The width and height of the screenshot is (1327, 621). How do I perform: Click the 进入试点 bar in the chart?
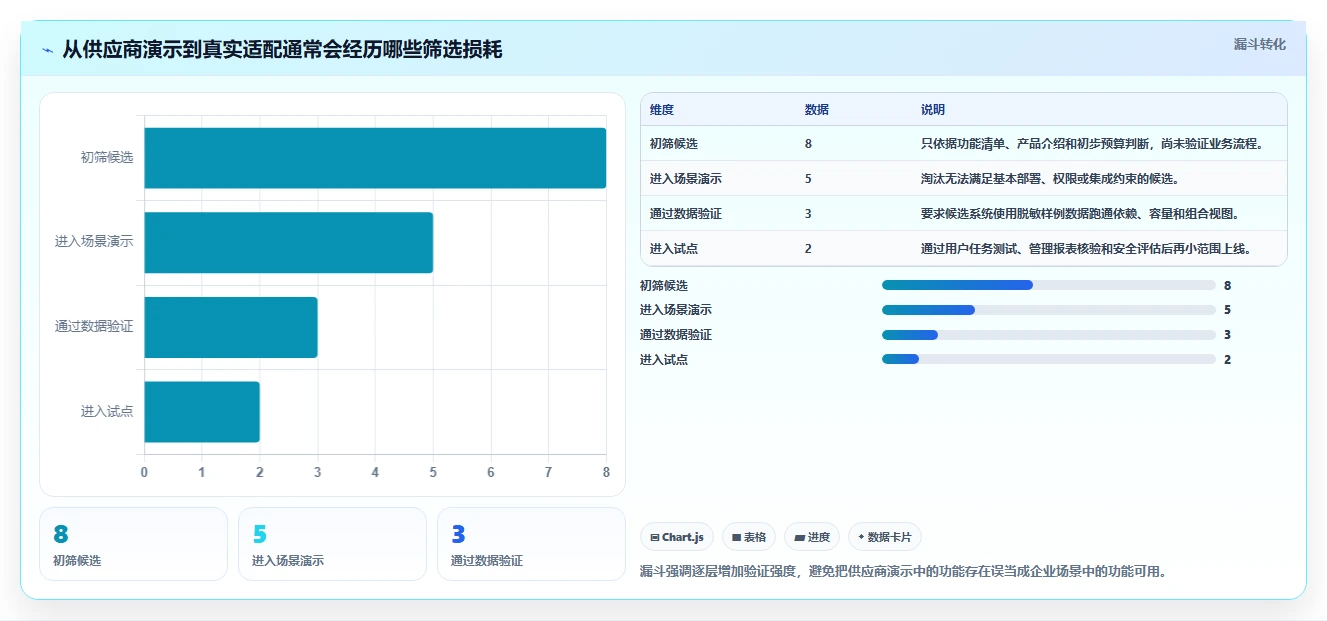point(202,411)
